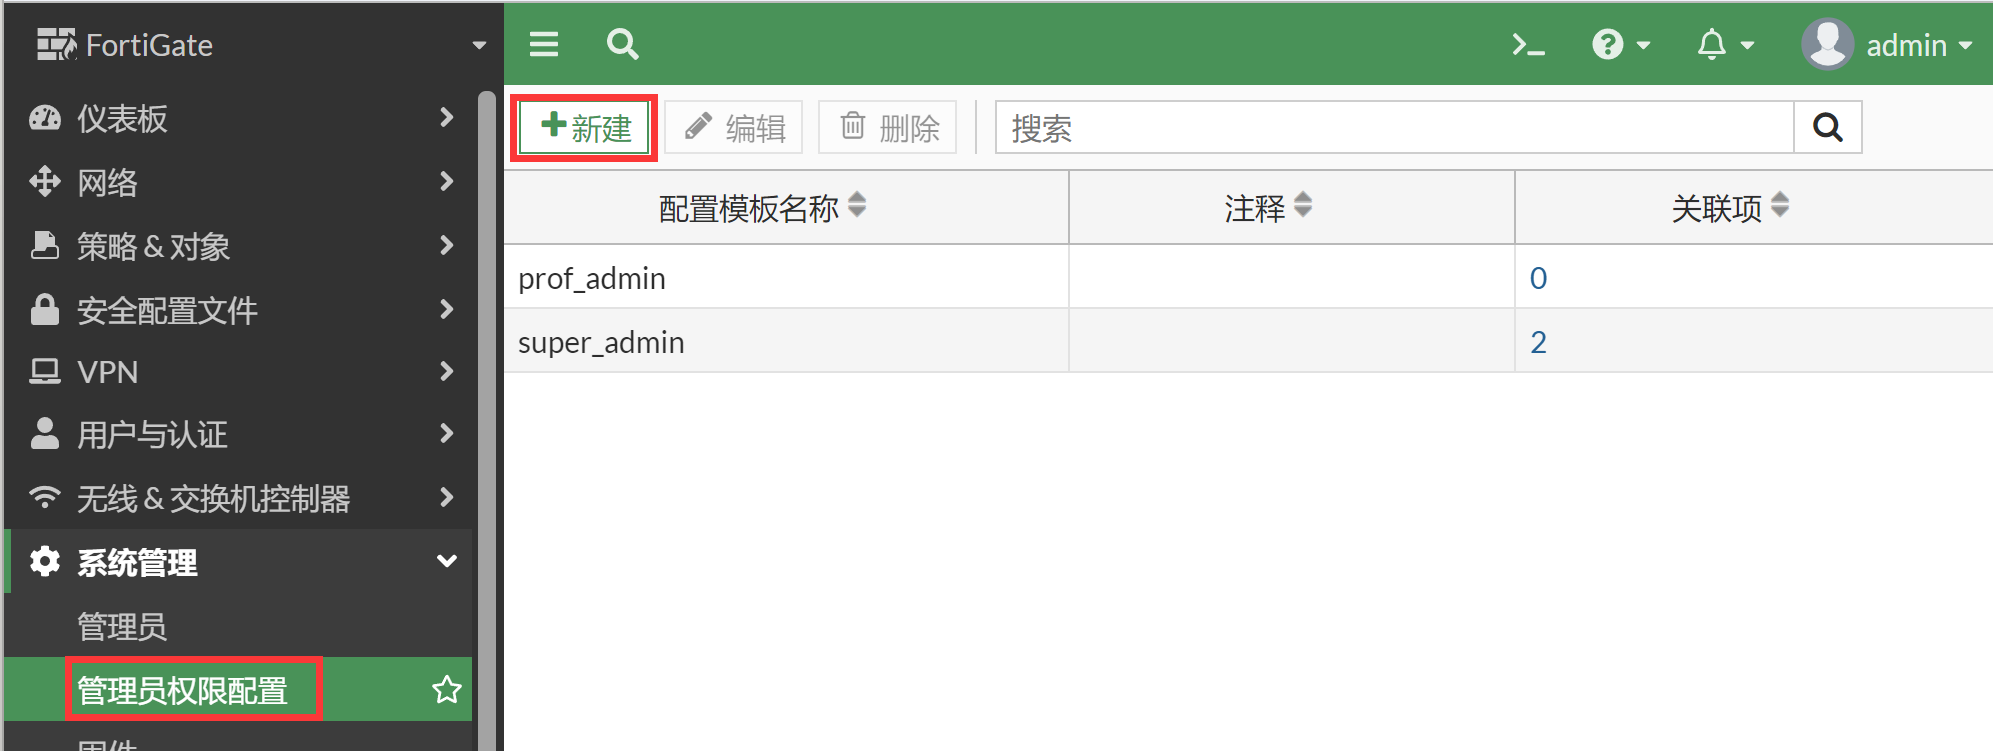
Task: Favorite the admin profiles page star
Action: pos(446,689)
